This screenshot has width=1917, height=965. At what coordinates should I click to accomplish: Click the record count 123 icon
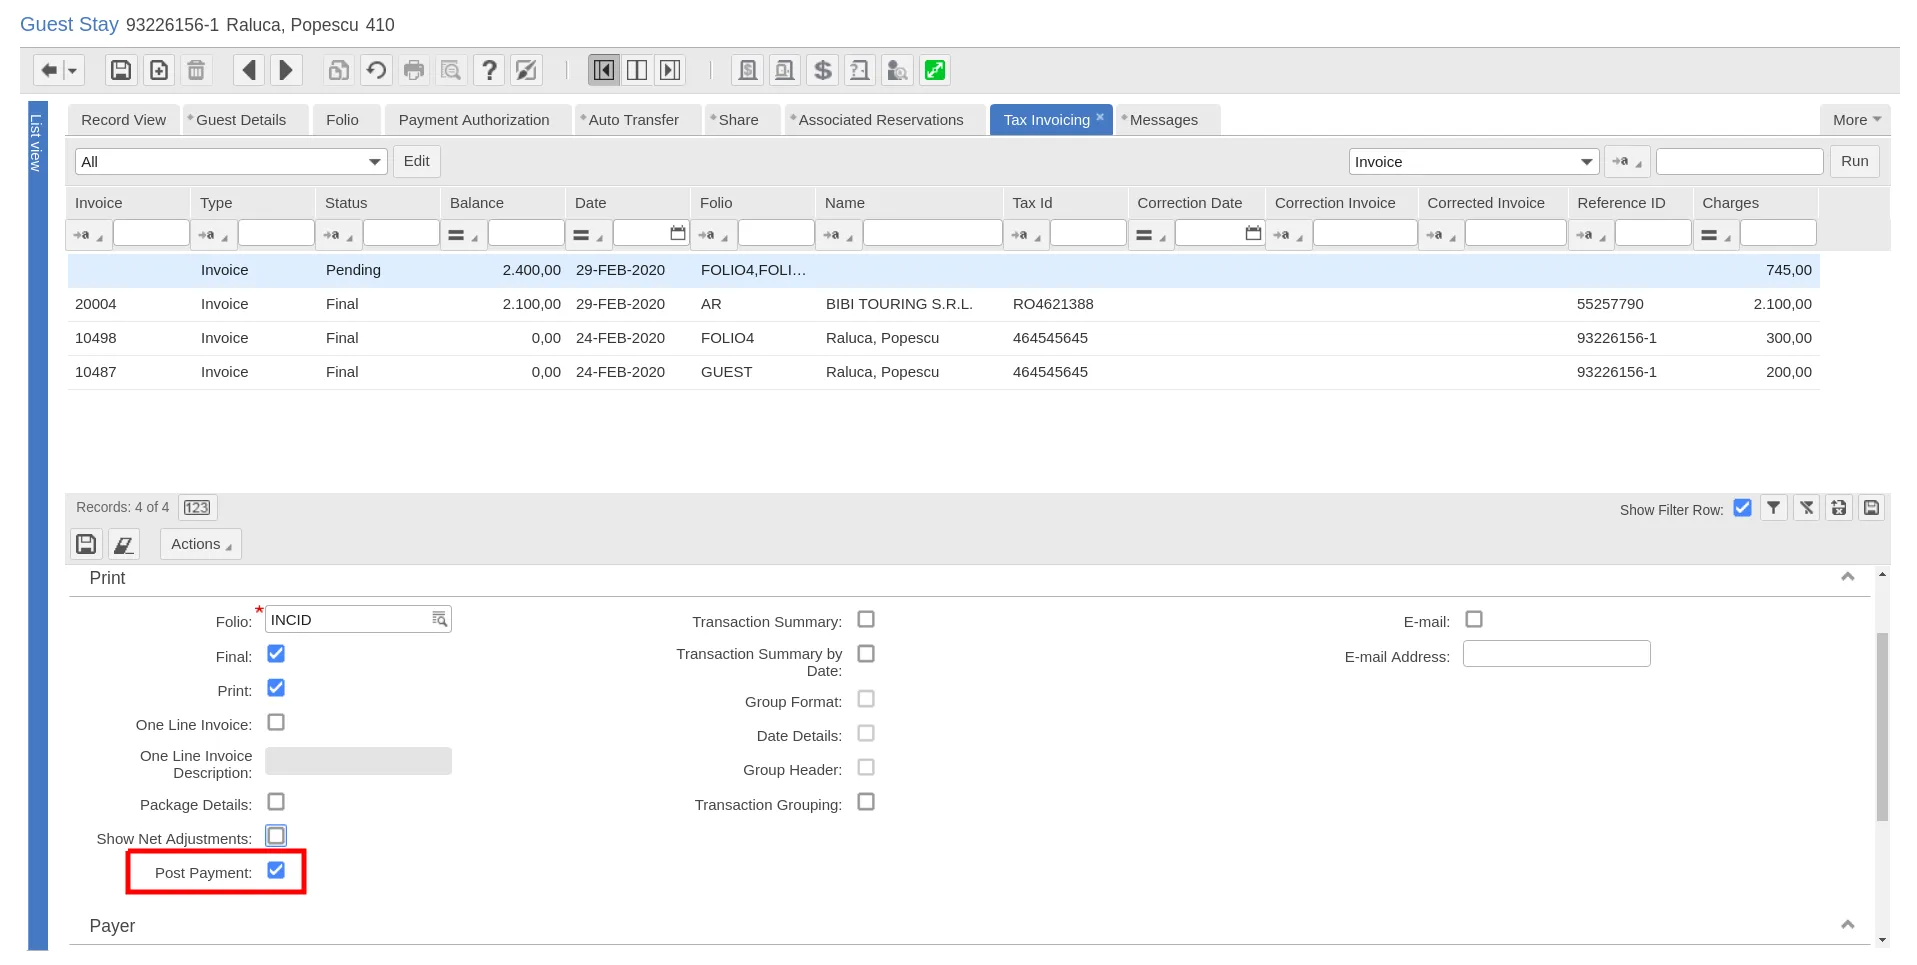coord(197,508)
